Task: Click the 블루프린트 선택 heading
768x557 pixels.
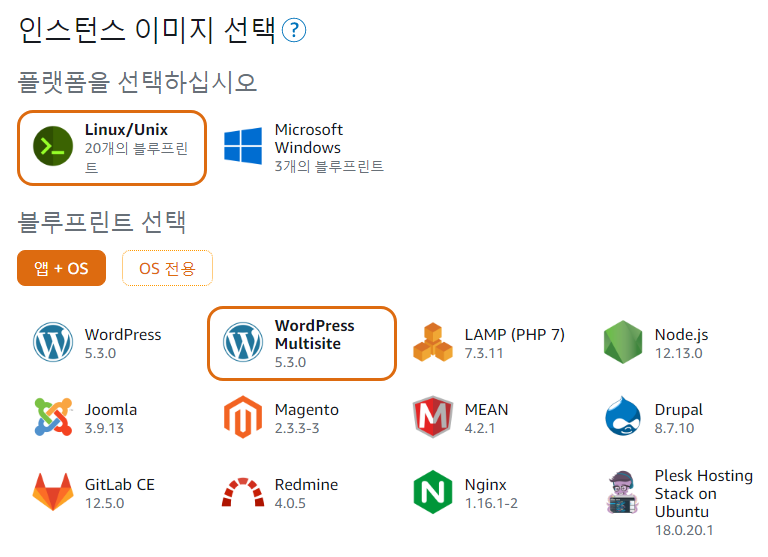Action: coord(102,221)
